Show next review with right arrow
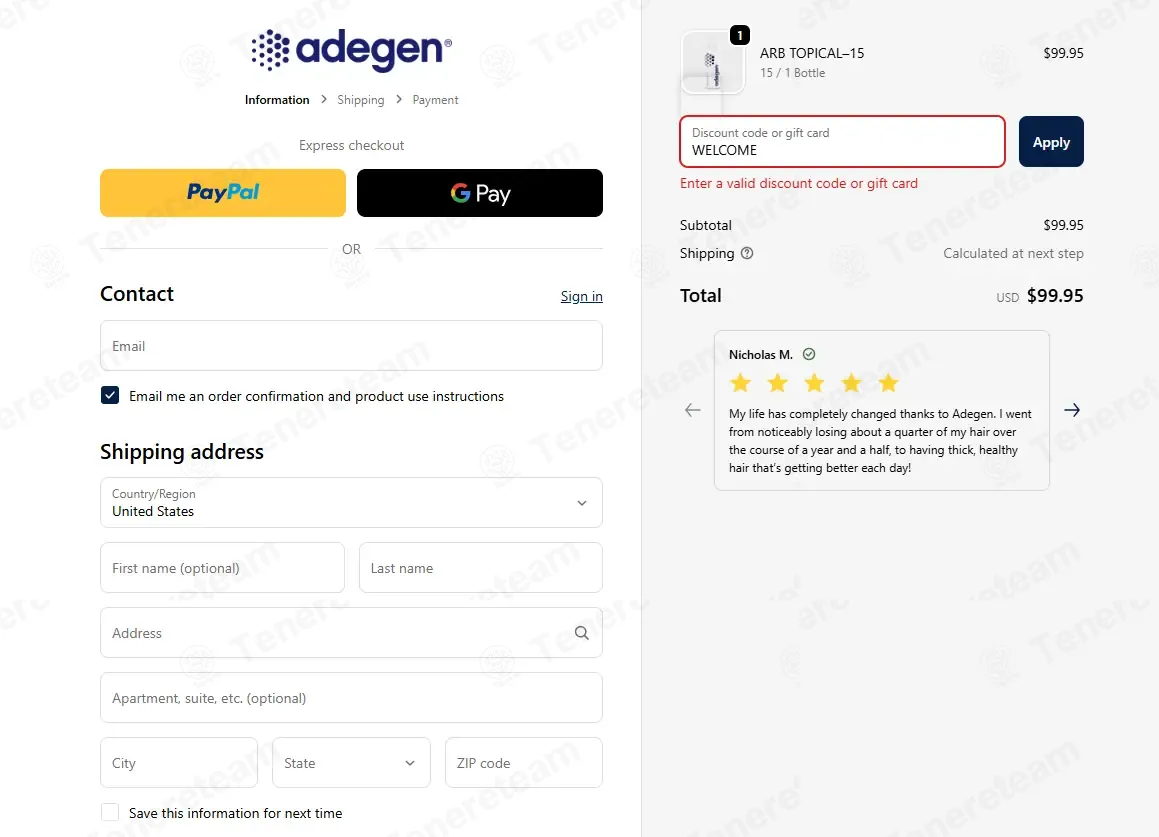Viewport: 1159px width, 837px height. point(1072,410)
